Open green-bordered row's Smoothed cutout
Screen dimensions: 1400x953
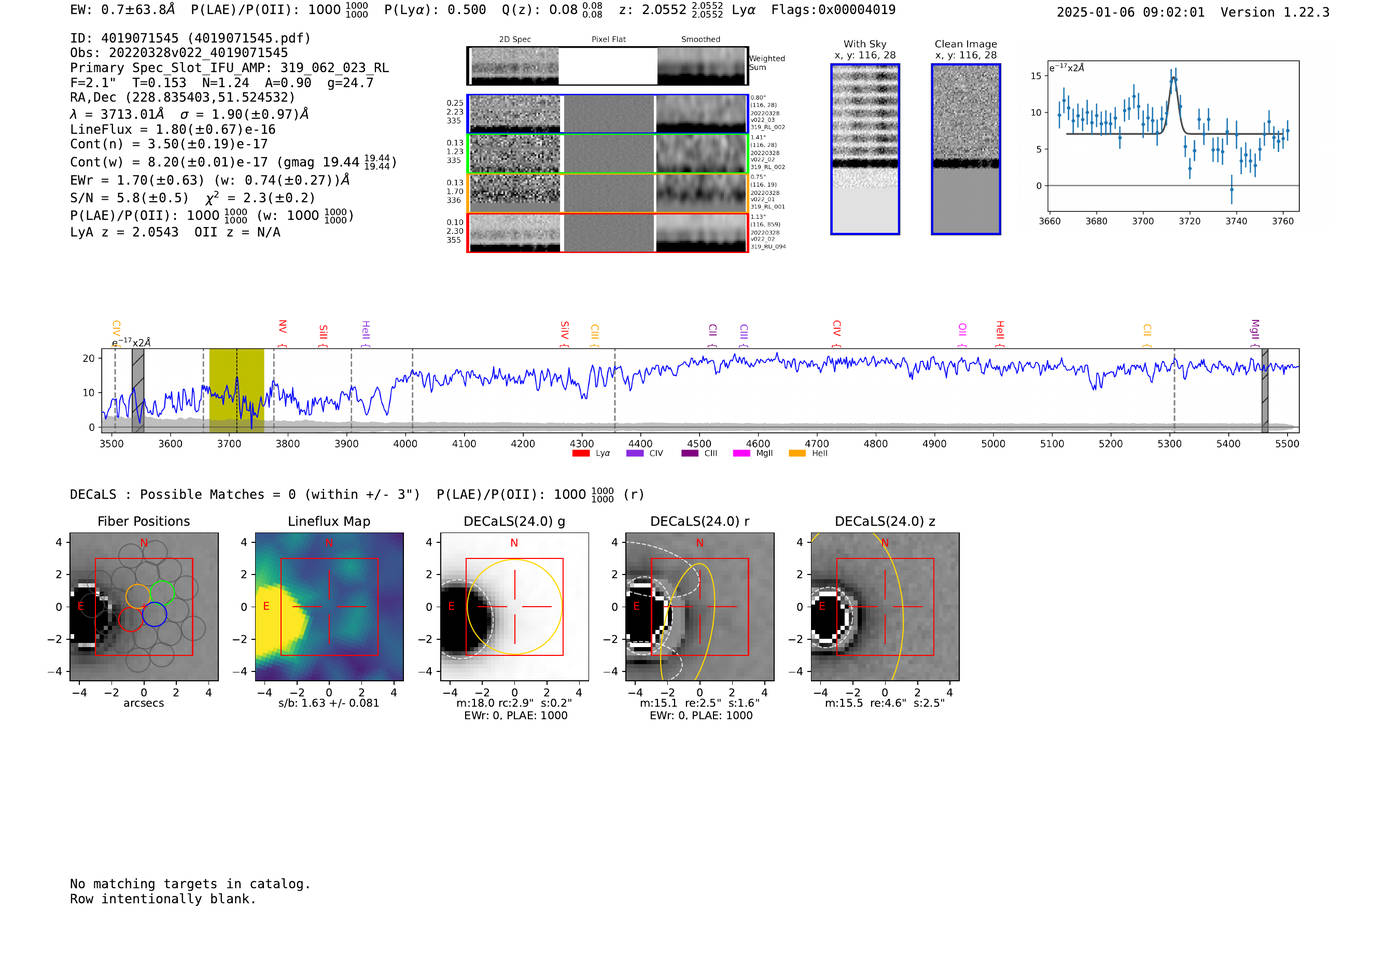pyautogui.click(x=702, y=154)
